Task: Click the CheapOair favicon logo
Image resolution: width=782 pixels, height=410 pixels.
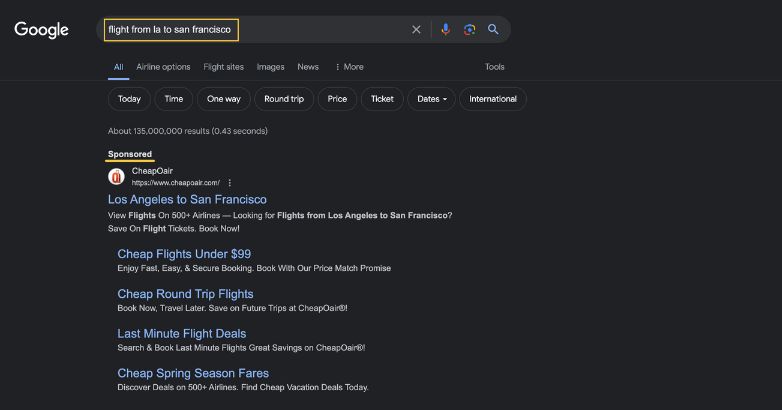Action: (x=116, y=177)
